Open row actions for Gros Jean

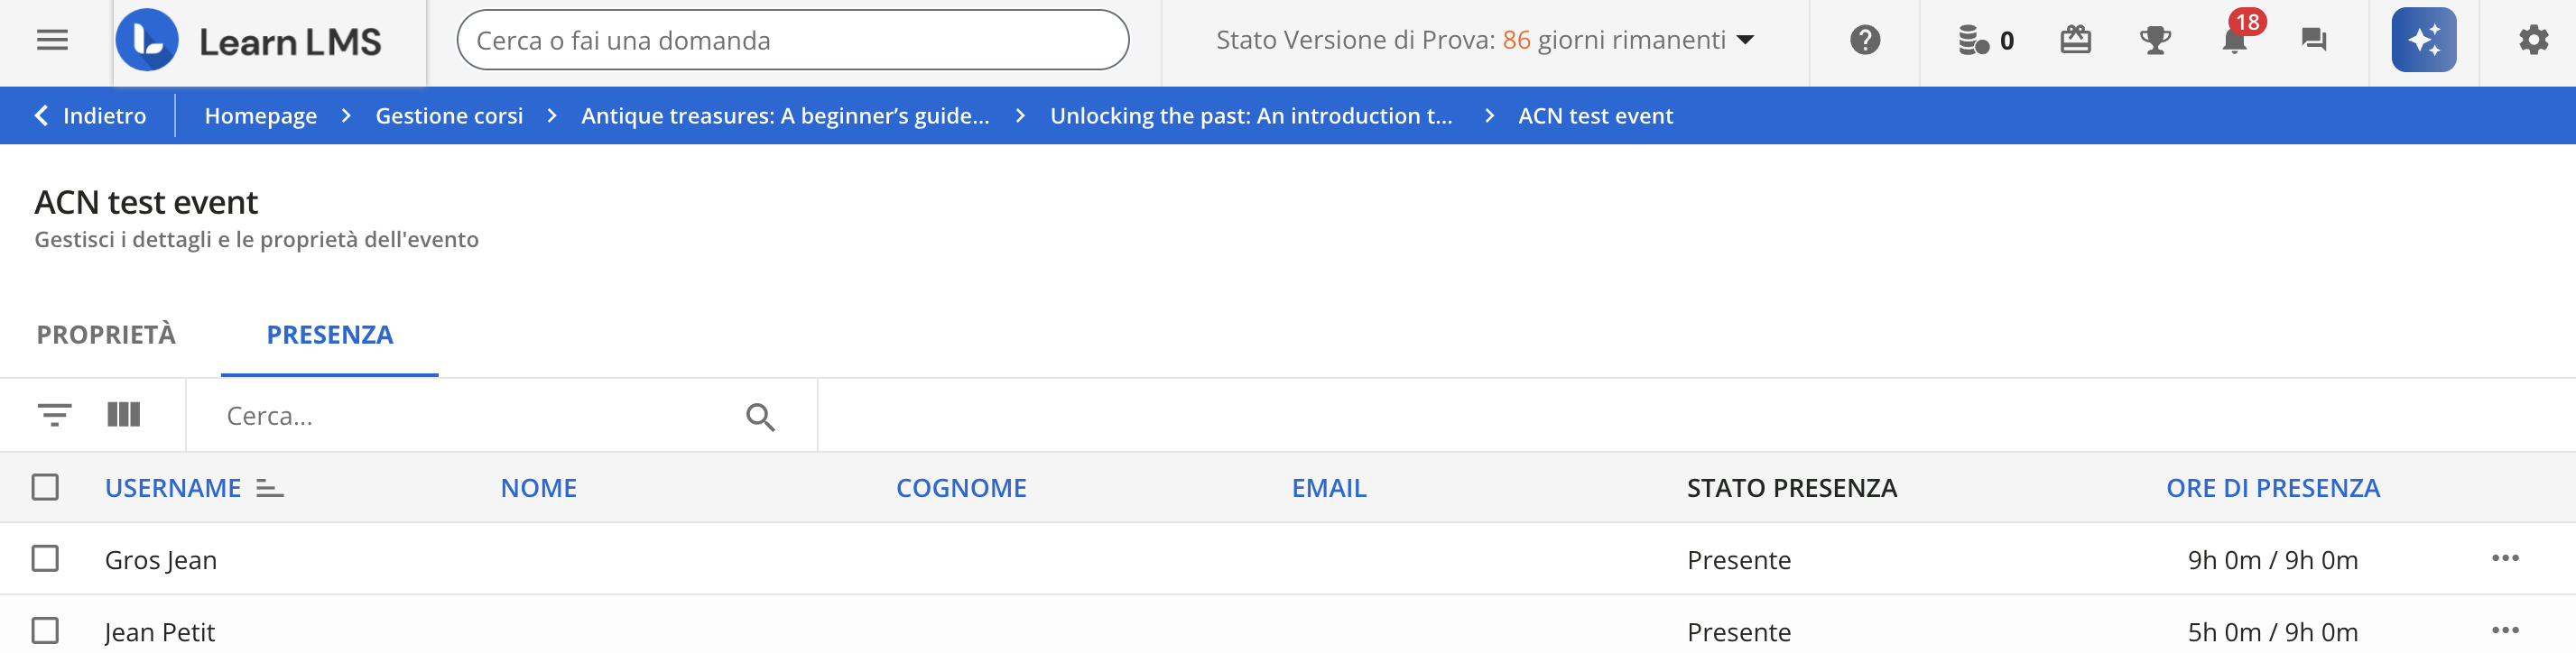[2505, 558]
